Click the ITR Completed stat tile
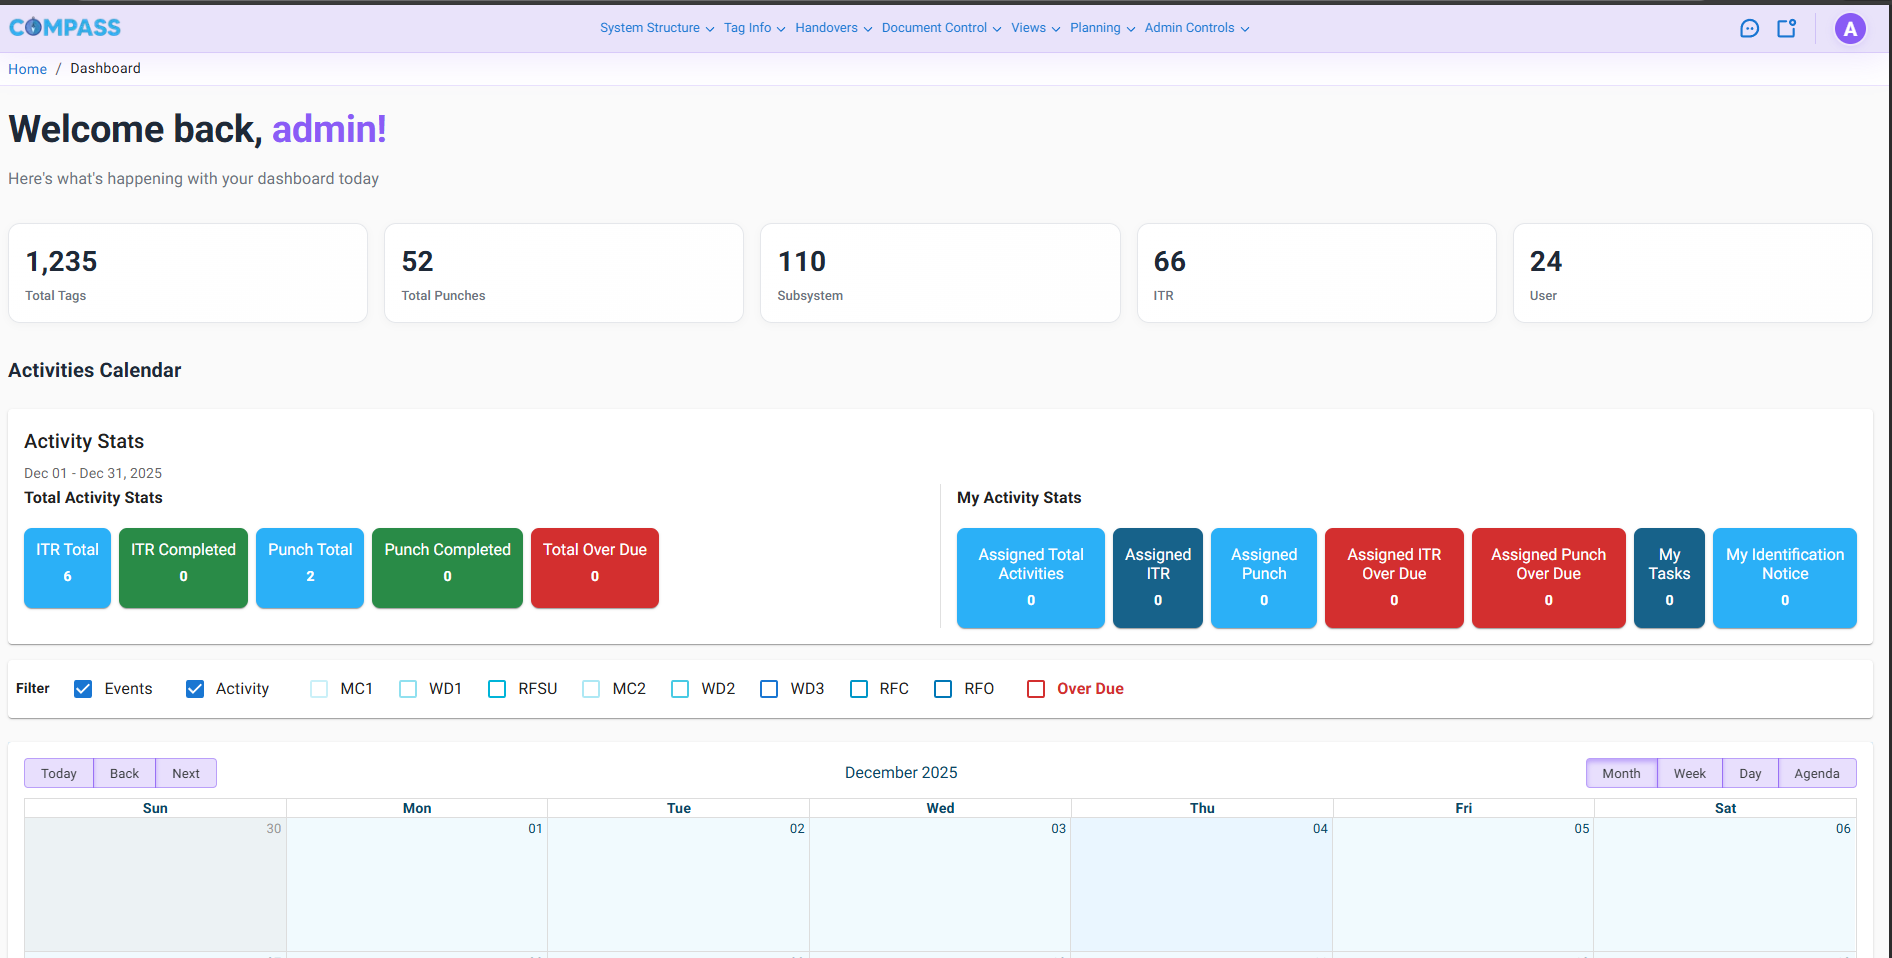 coord(183,568)
